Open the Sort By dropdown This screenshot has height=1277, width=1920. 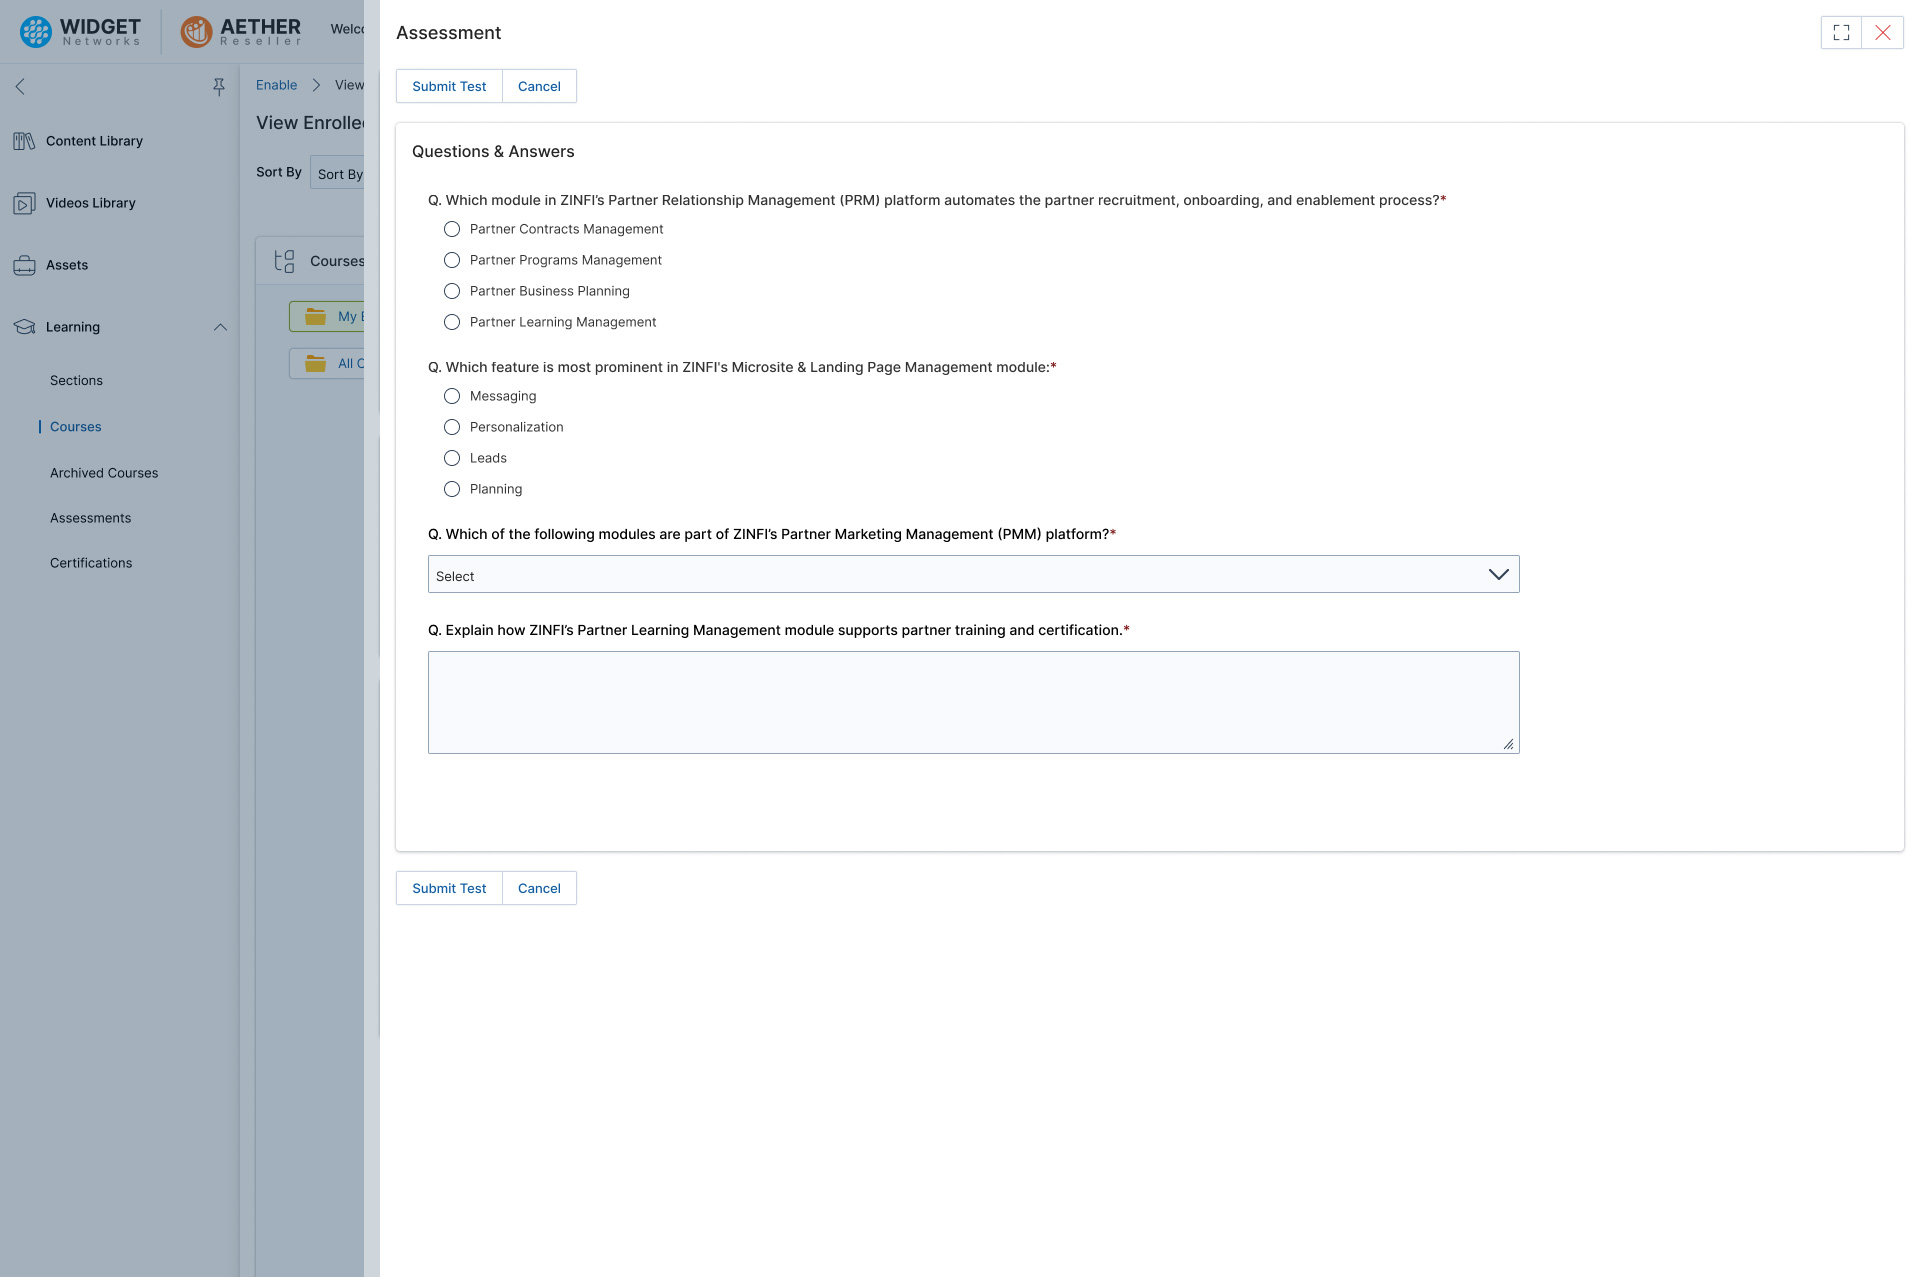point(340,173)
